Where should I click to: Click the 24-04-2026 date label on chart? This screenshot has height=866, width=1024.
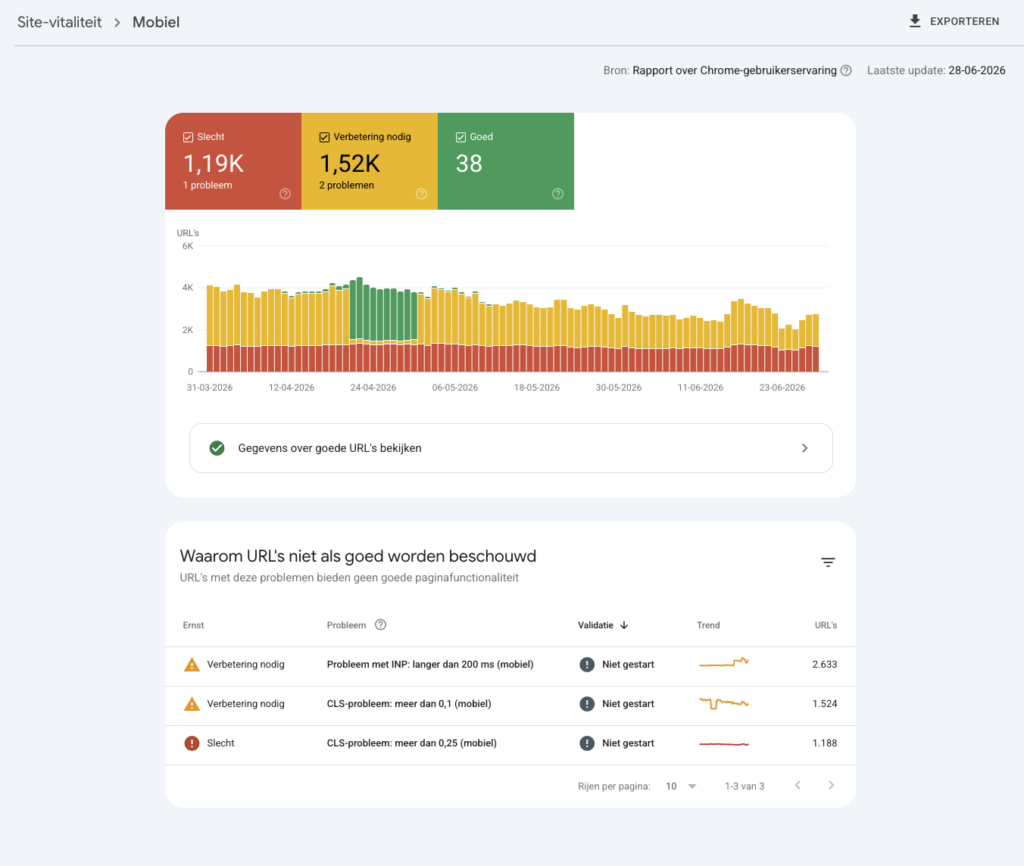[x=373, y=387]
